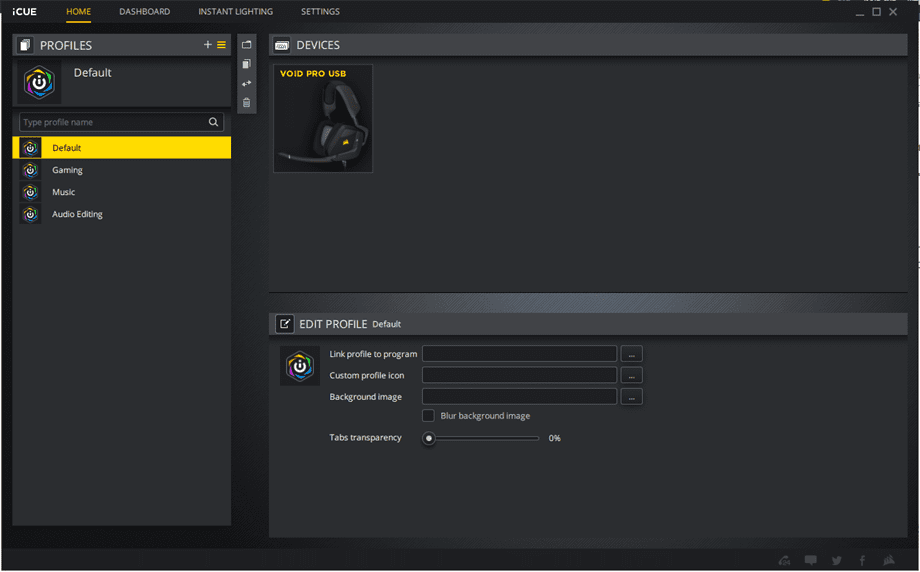This screenshot has height=572, width=920.
Task: Open the profiles list menu icon
Action: tap(221, 45)
